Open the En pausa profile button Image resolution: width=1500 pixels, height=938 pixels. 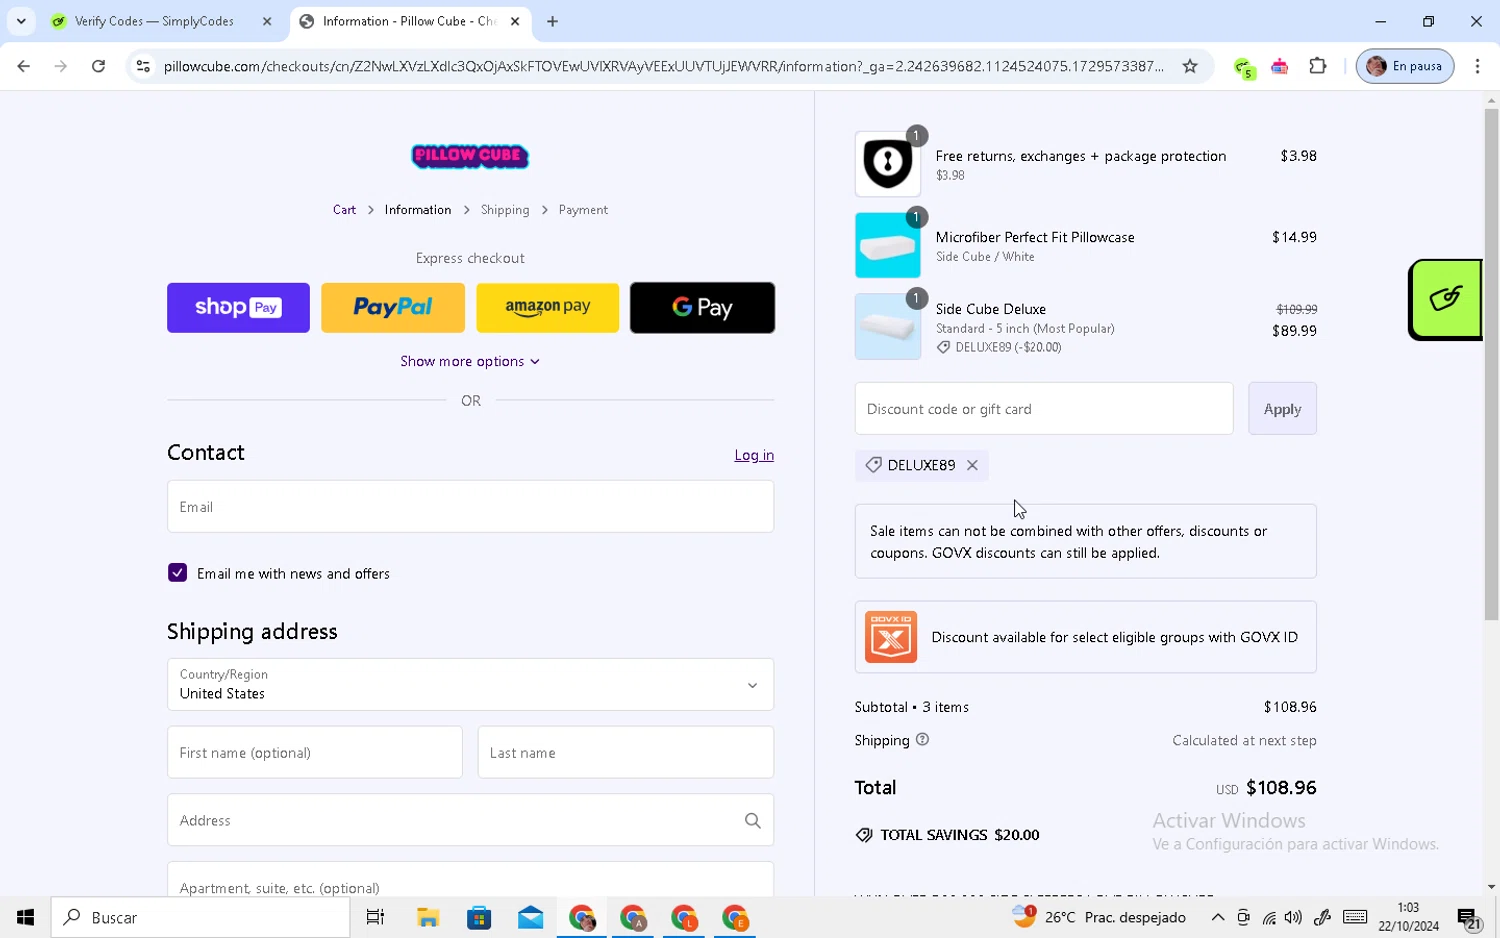(1404, 66)
